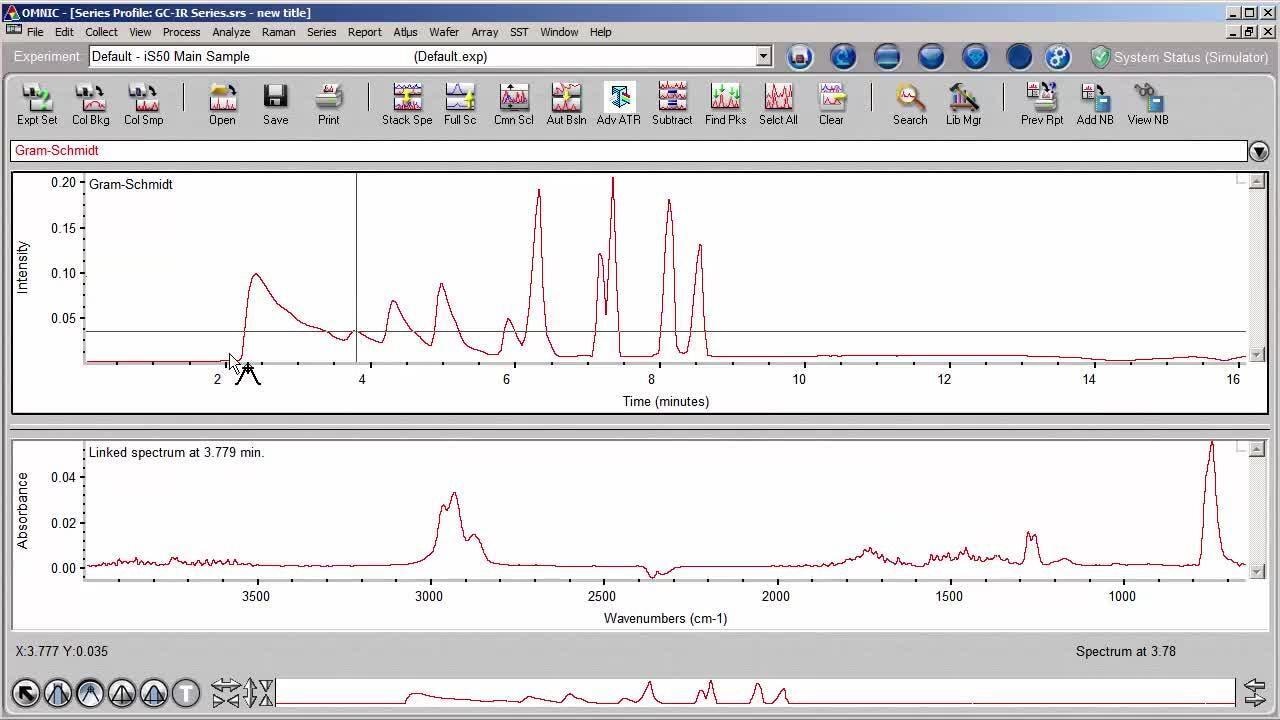Run Find Pks peak finder
This screenshot has width=1280, height=720.
pyautogui.click(x=725, y=104)
